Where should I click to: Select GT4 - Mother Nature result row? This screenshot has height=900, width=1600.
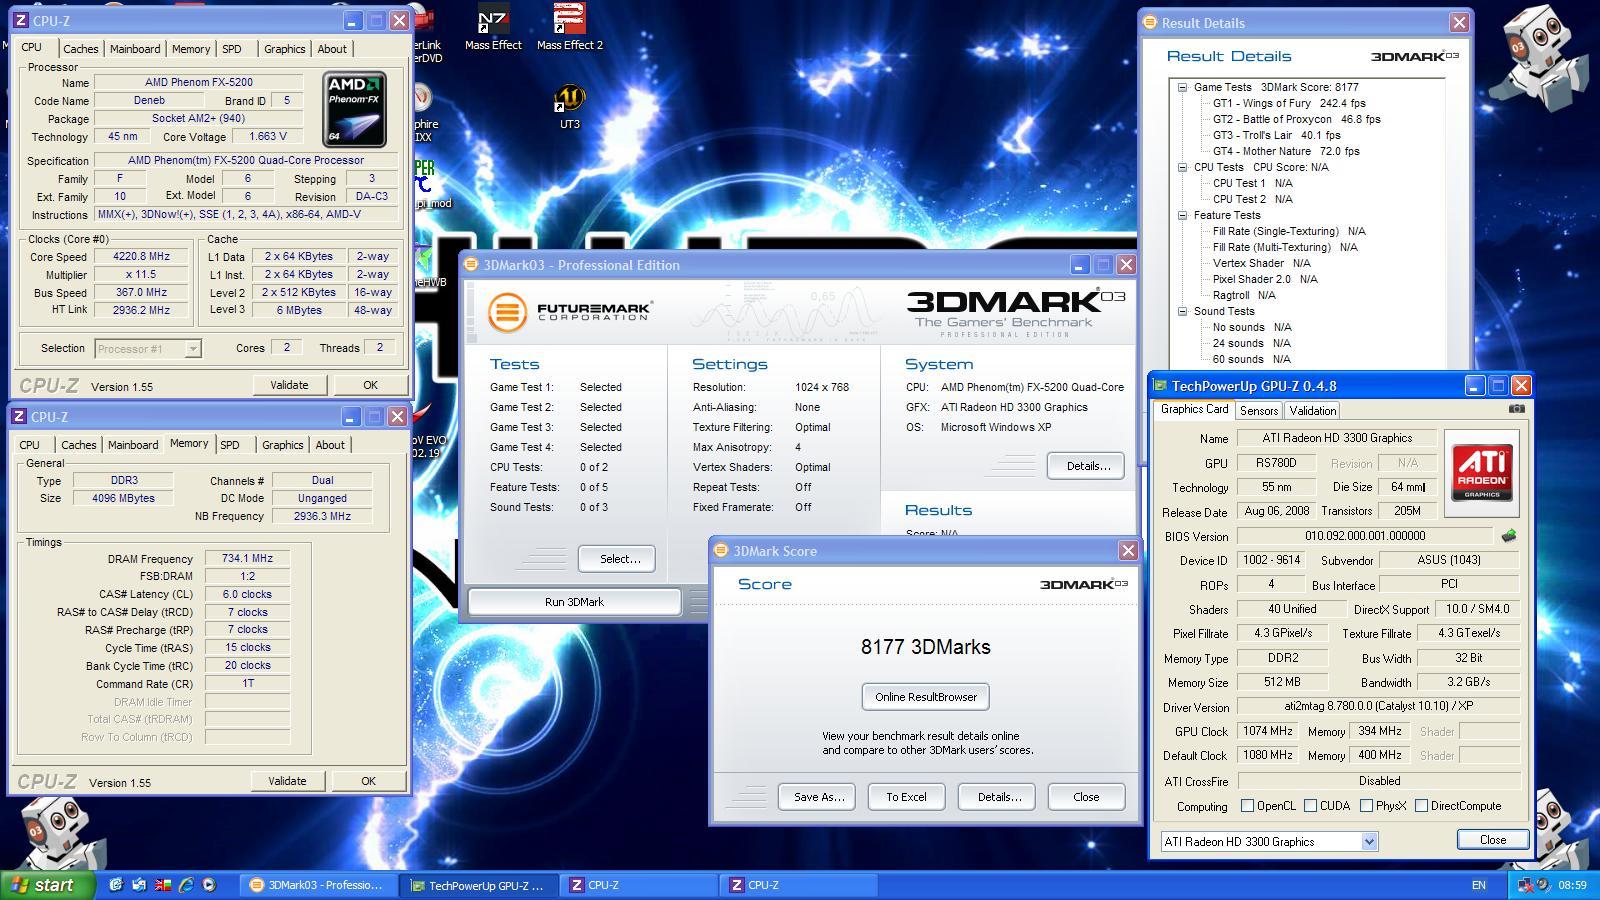(x=1286, y=151)
